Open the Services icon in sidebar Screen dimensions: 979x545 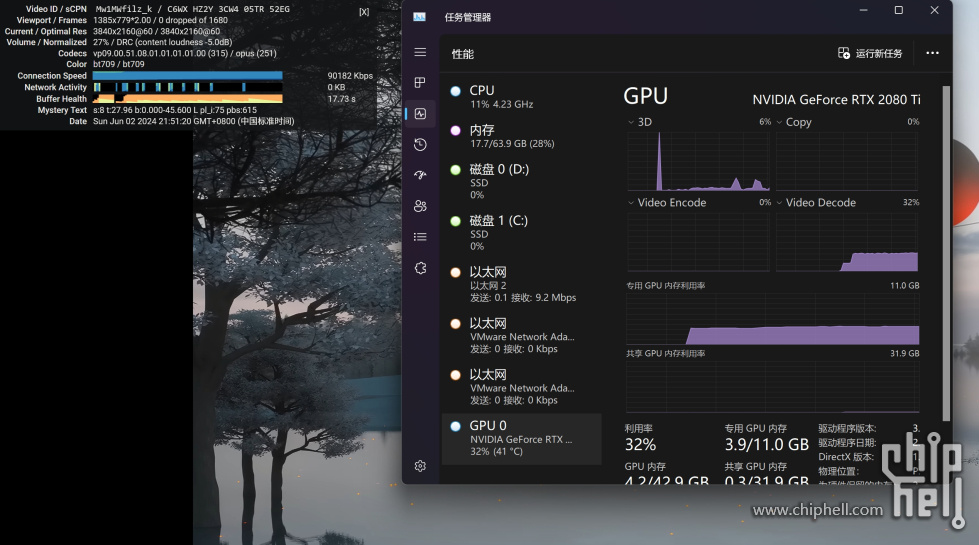click(420, 268)
